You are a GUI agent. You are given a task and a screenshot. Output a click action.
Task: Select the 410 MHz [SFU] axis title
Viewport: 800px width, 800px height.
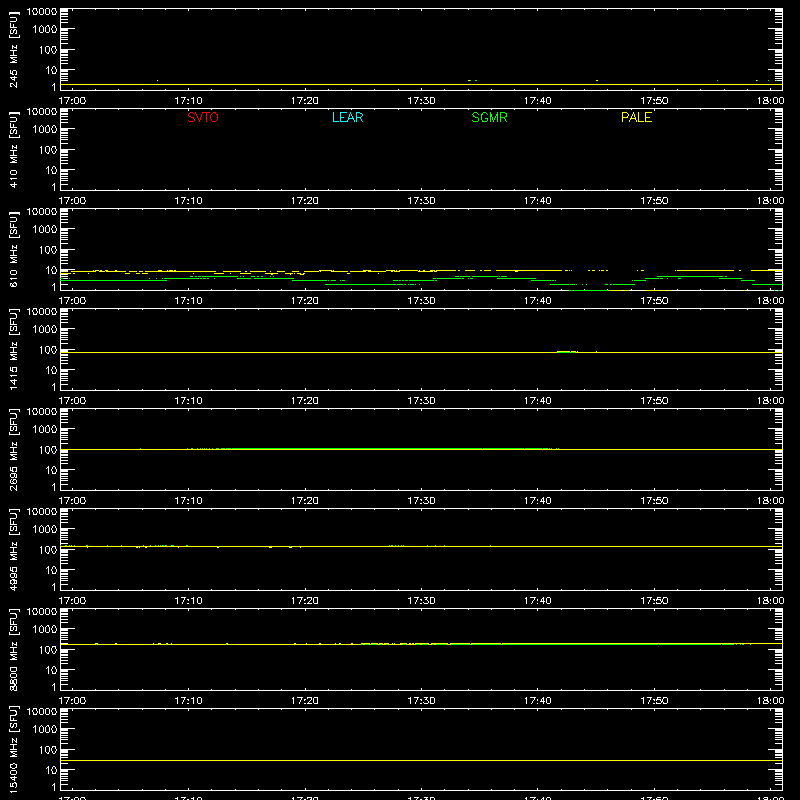click(14, 150)
